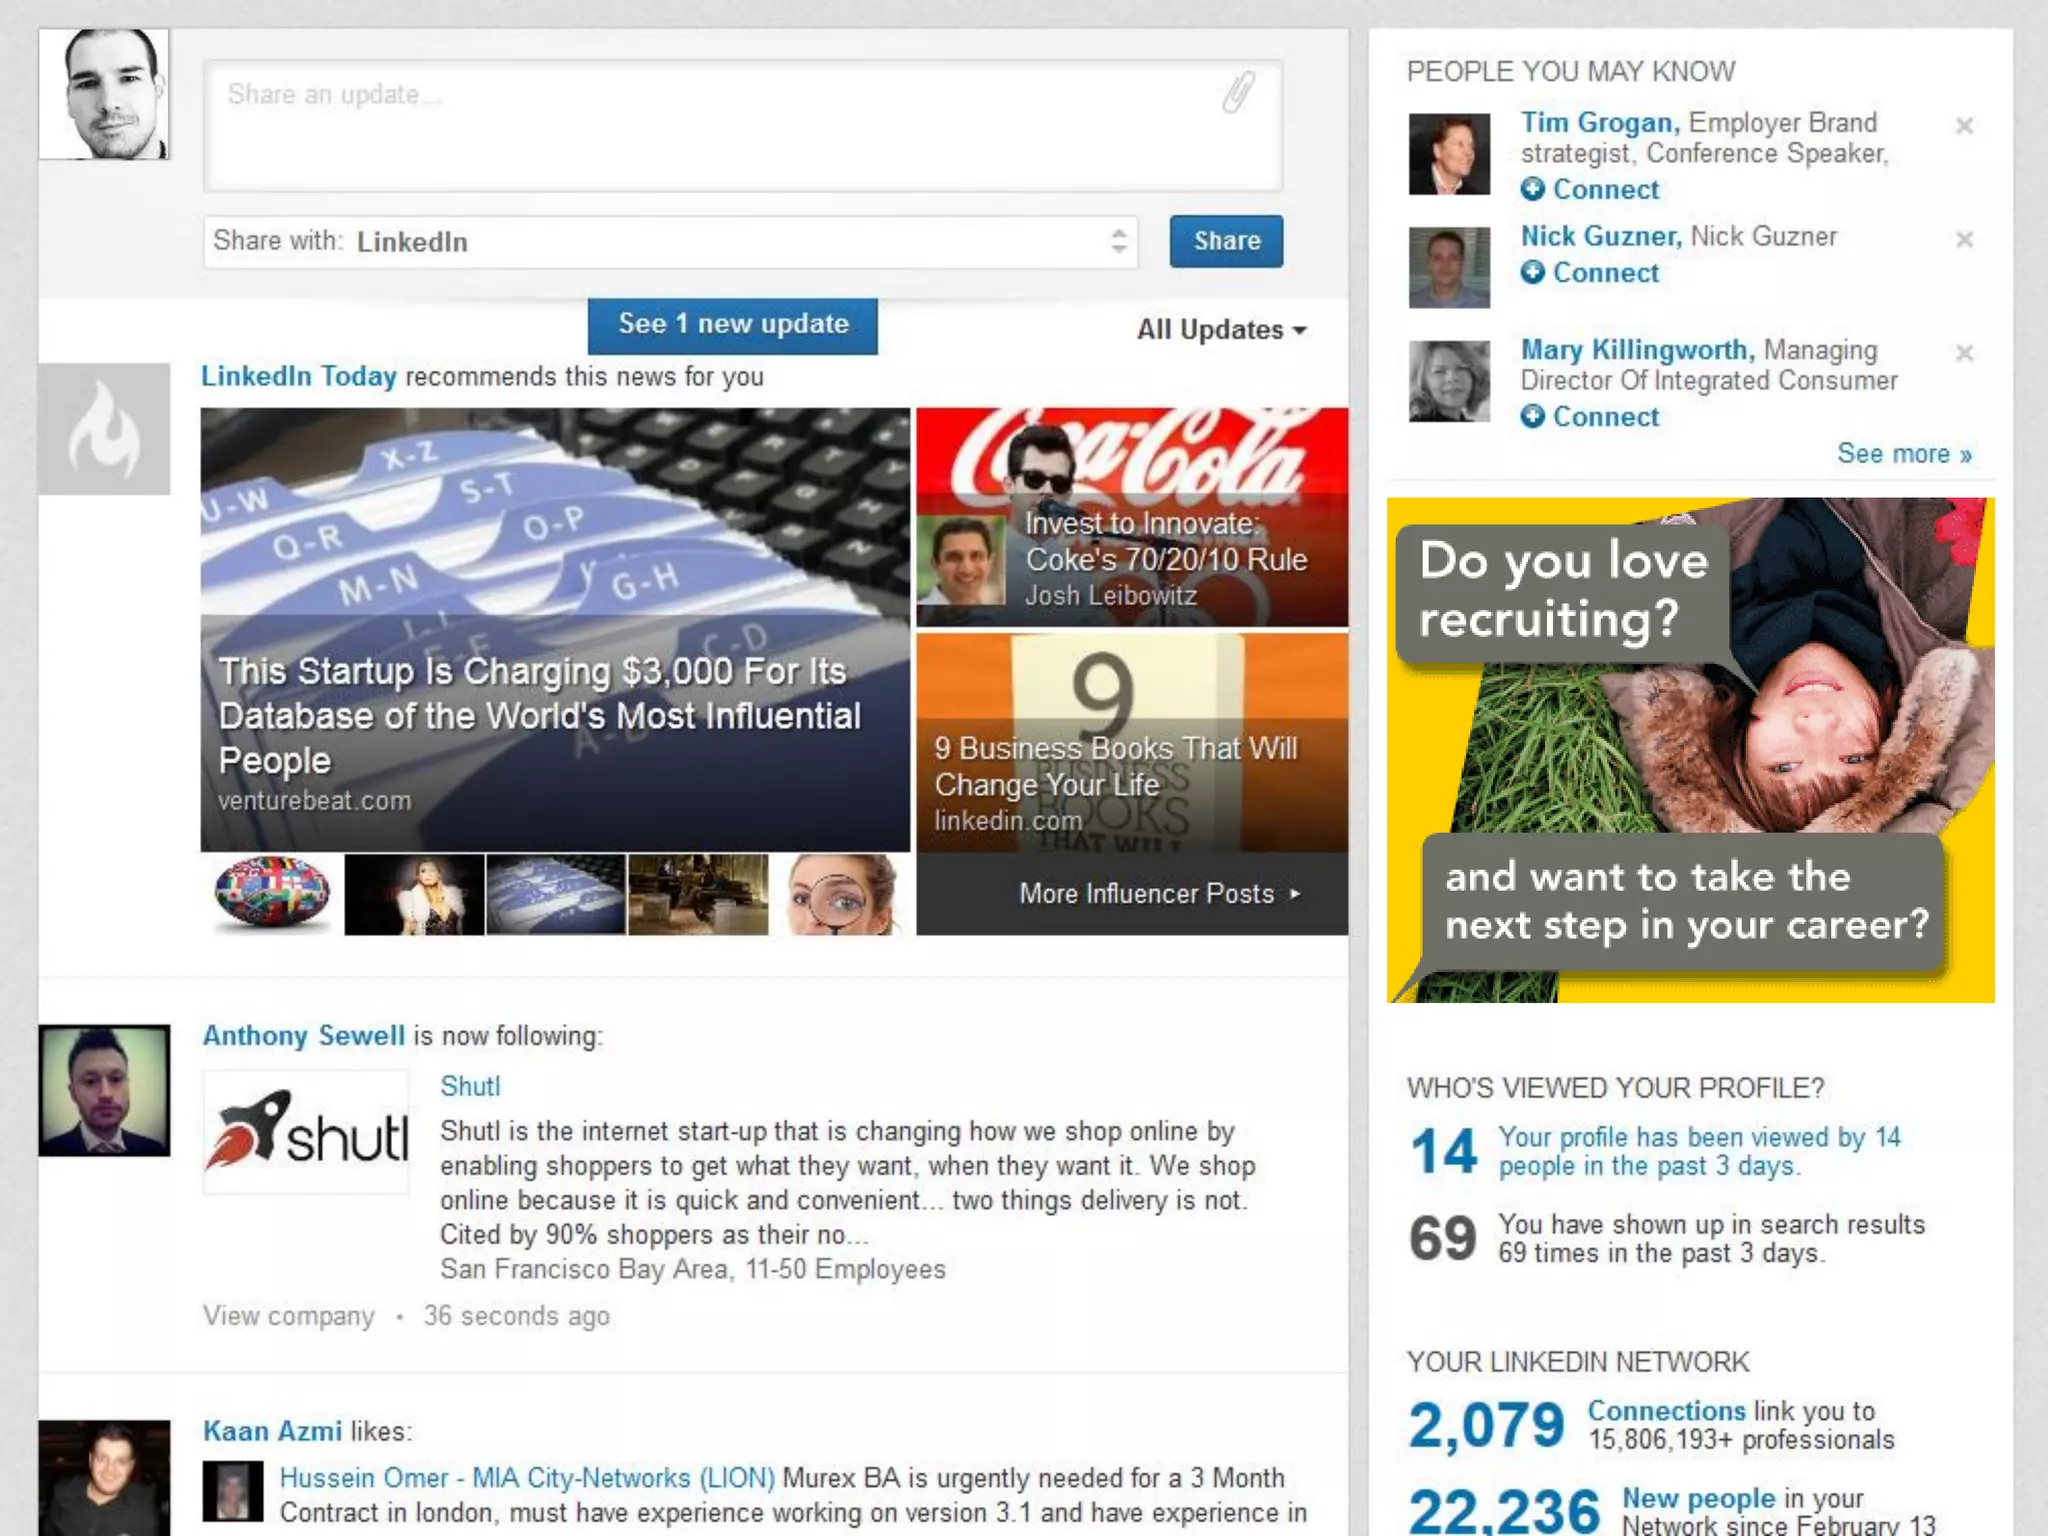
Task: Click the plus icon beside Nick Guzner's Connect
Action: (x=1532, y=272)
